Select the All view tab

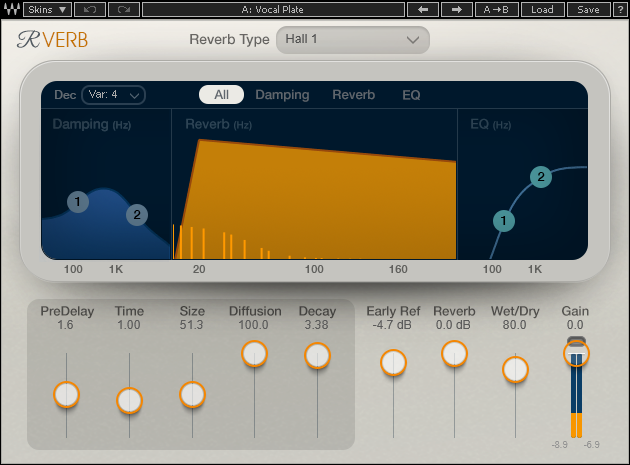(221, 95)
